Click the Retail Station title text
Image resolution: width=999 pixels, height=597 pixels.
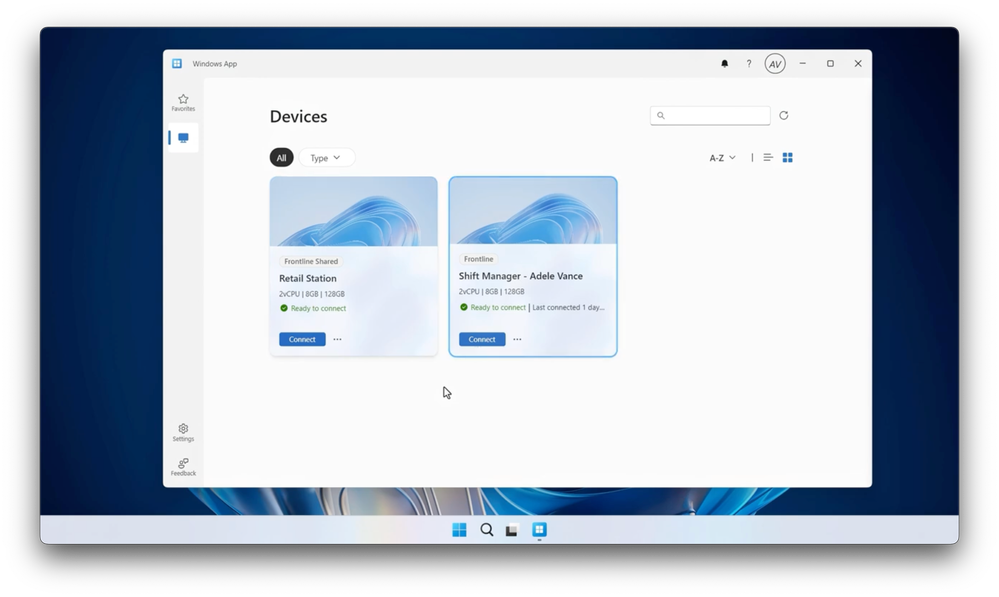tap(308, 278)
